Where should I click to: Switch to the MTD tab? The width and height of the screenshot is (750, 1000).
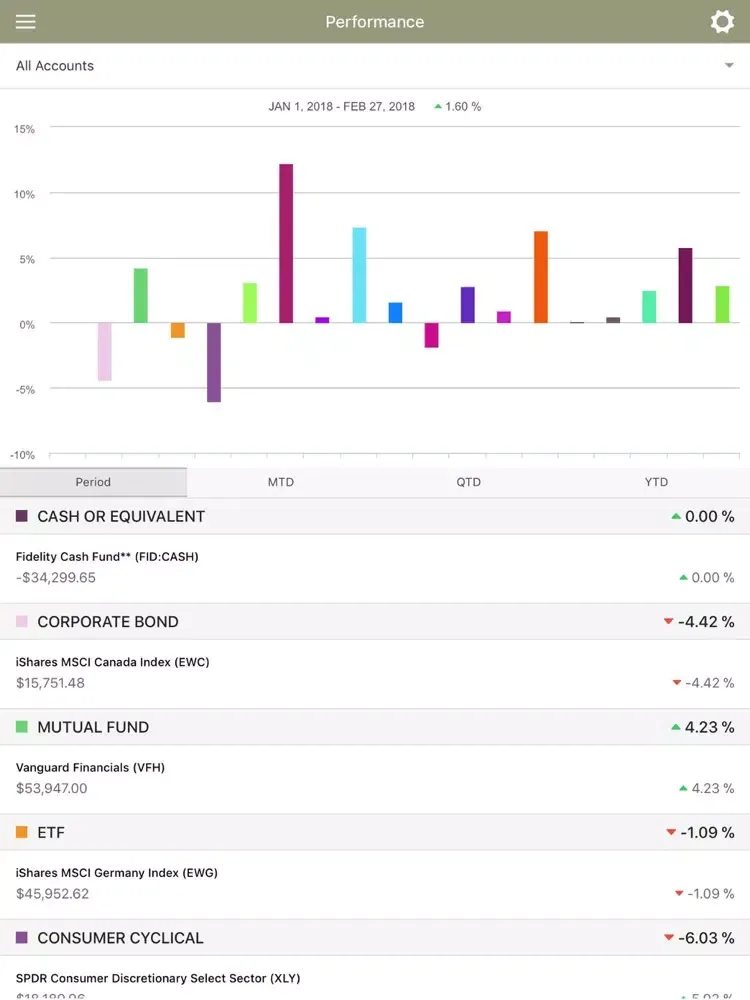coord(281,482)
